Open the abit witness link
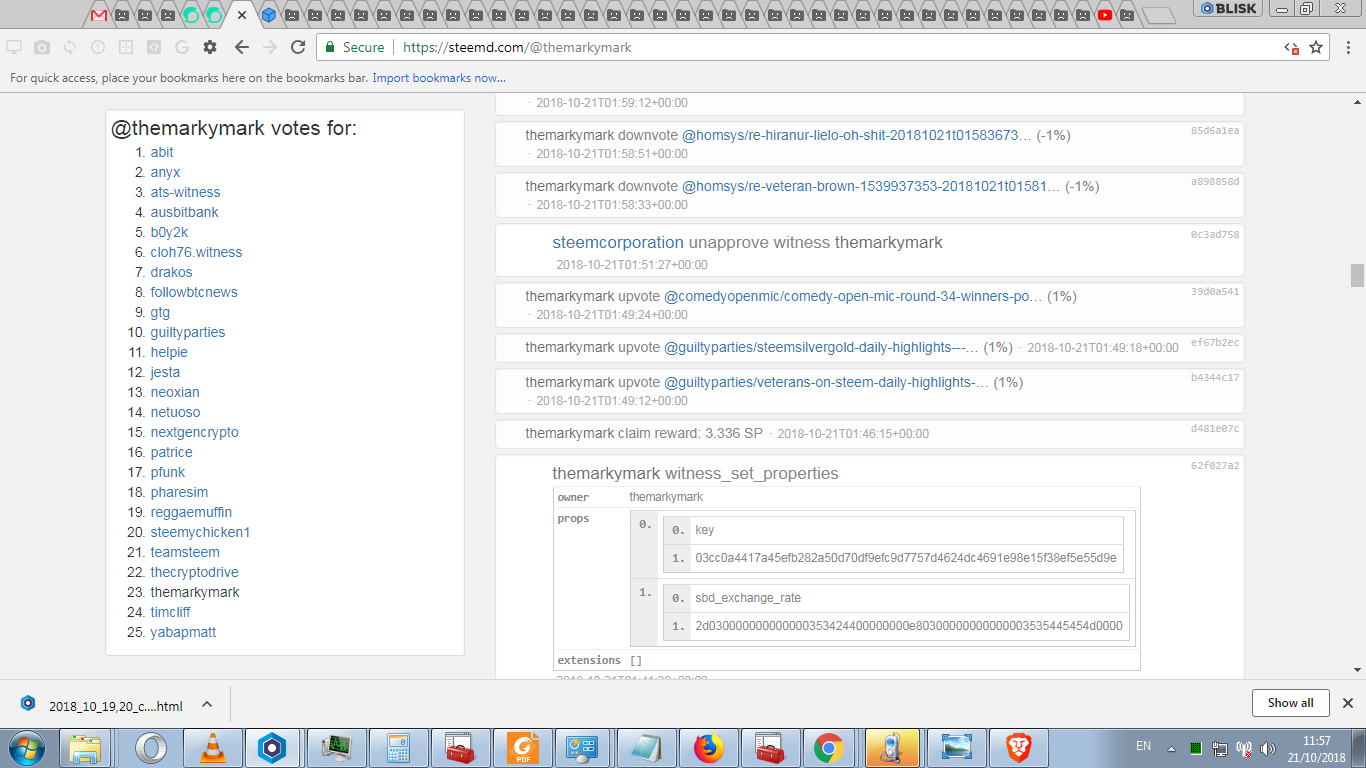The image size is (1366, 768). tap(162, 152)
